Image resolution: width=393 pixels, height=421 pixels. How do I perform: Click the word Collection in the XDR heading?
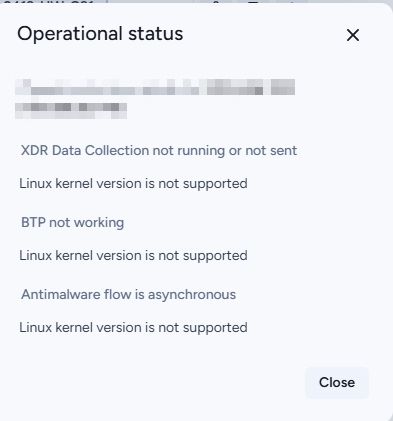tap(117, 151)
